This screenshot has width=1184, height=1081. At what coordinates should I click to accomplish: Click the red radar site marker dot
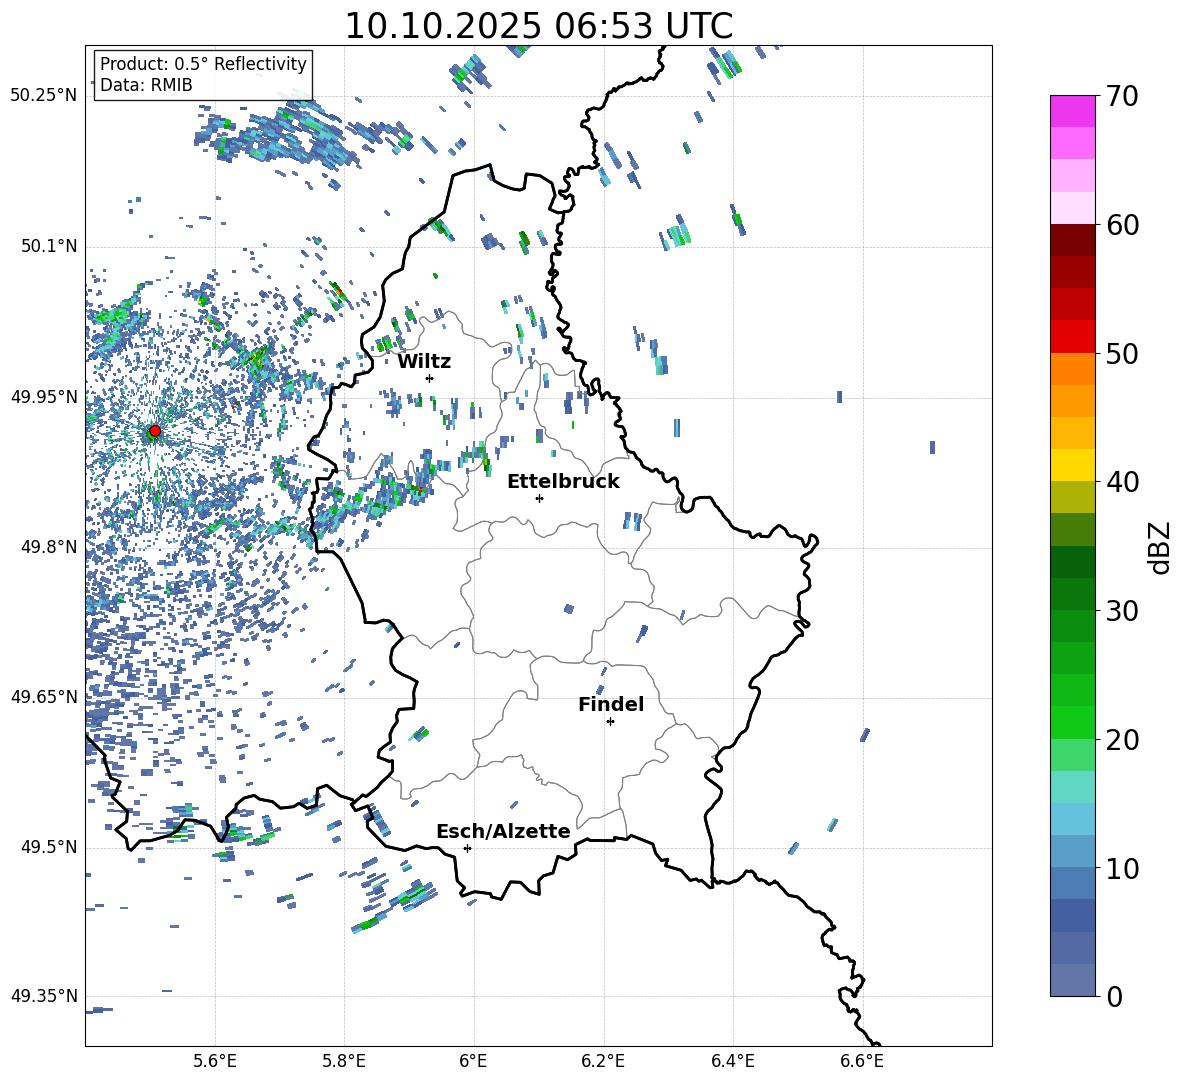point(154,431)
